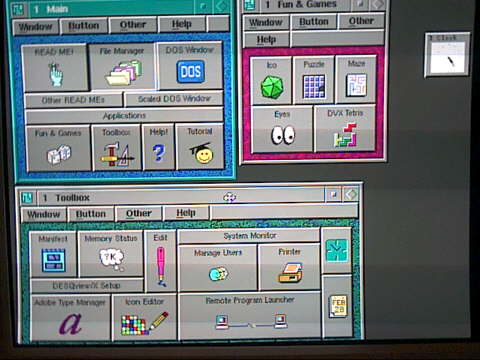
Task: Click the Manage Users icon
Action: click(218, 268)
